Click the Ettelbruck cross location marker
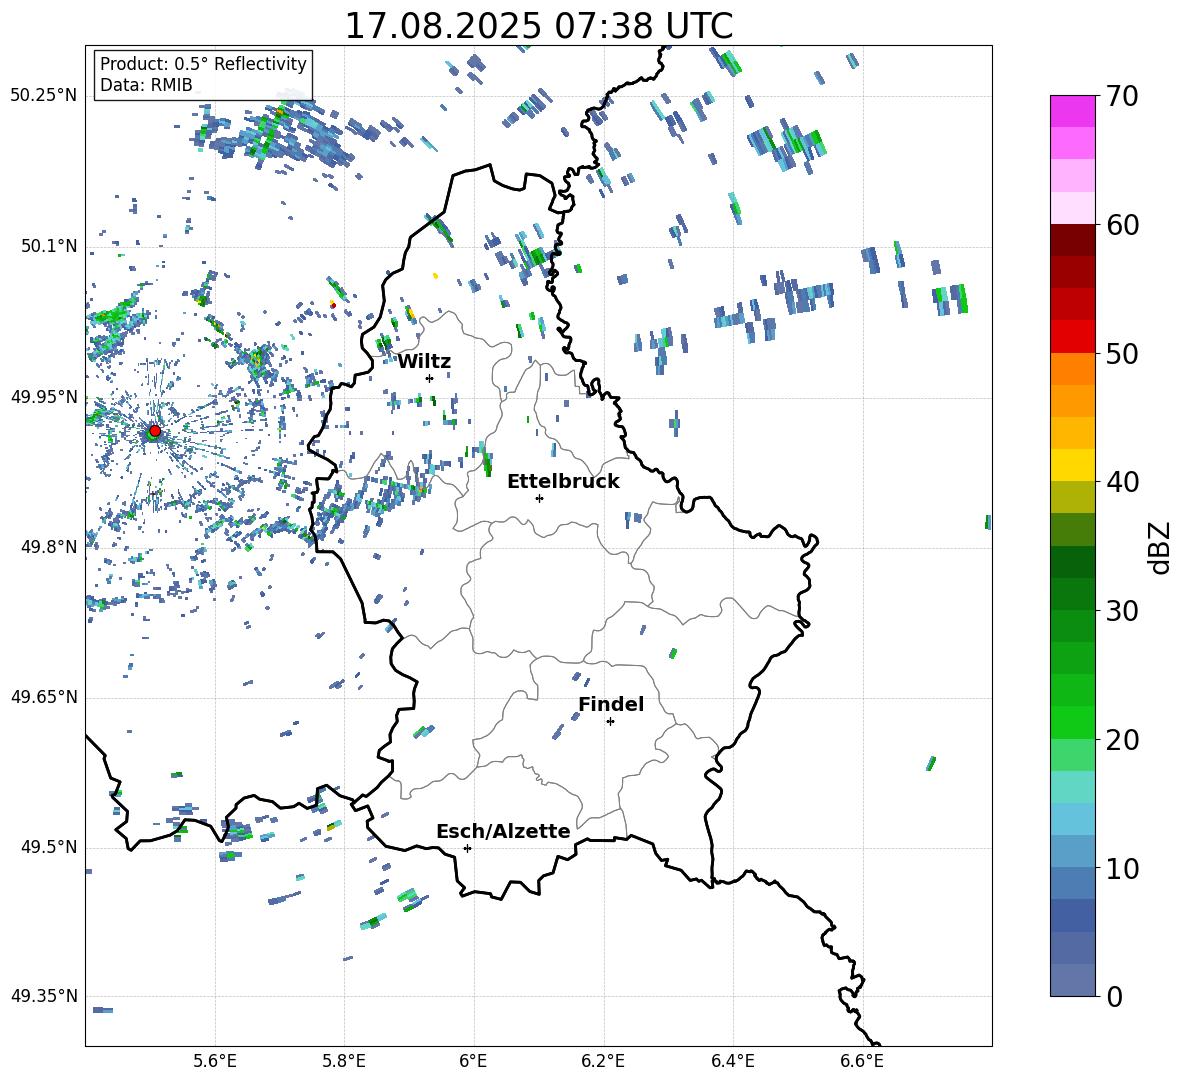The image size is (1184, 1081). (539, 498)
